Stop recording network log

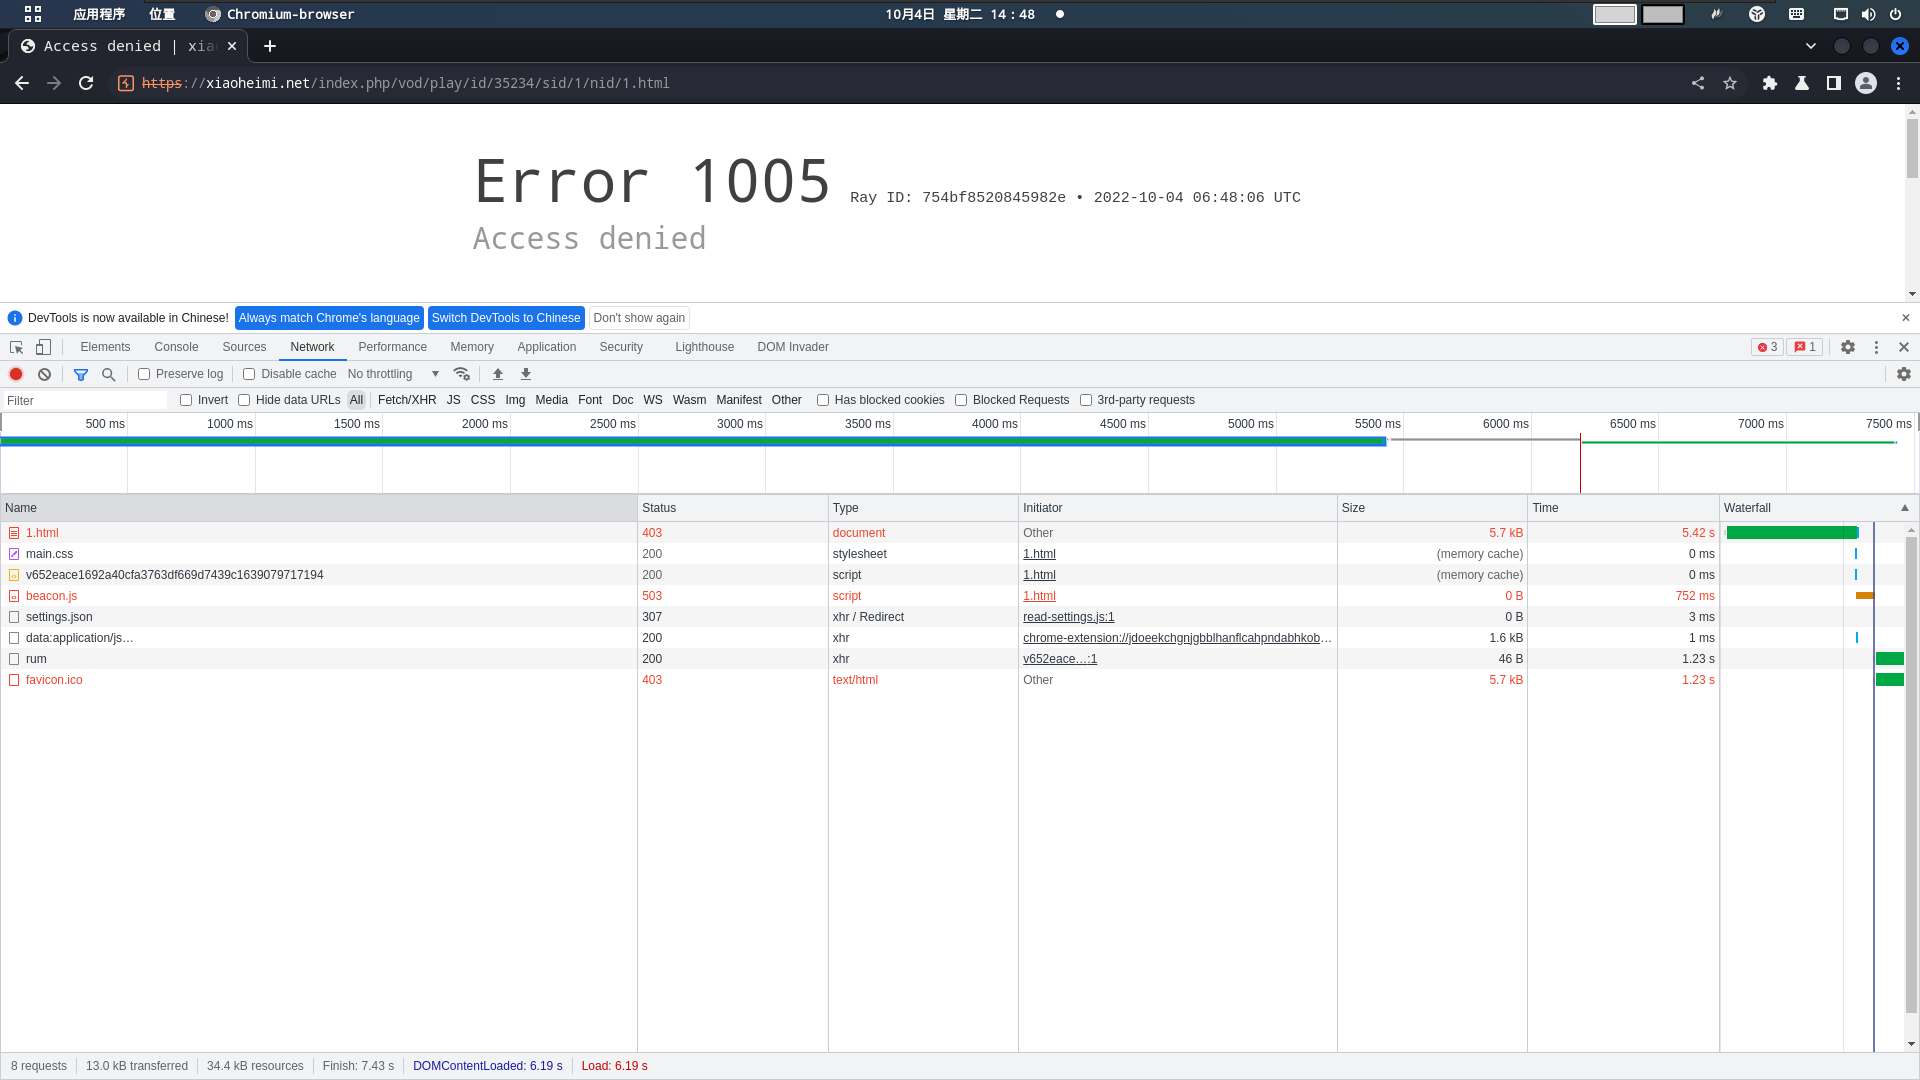pyautogui.click(x=16, y=374)
